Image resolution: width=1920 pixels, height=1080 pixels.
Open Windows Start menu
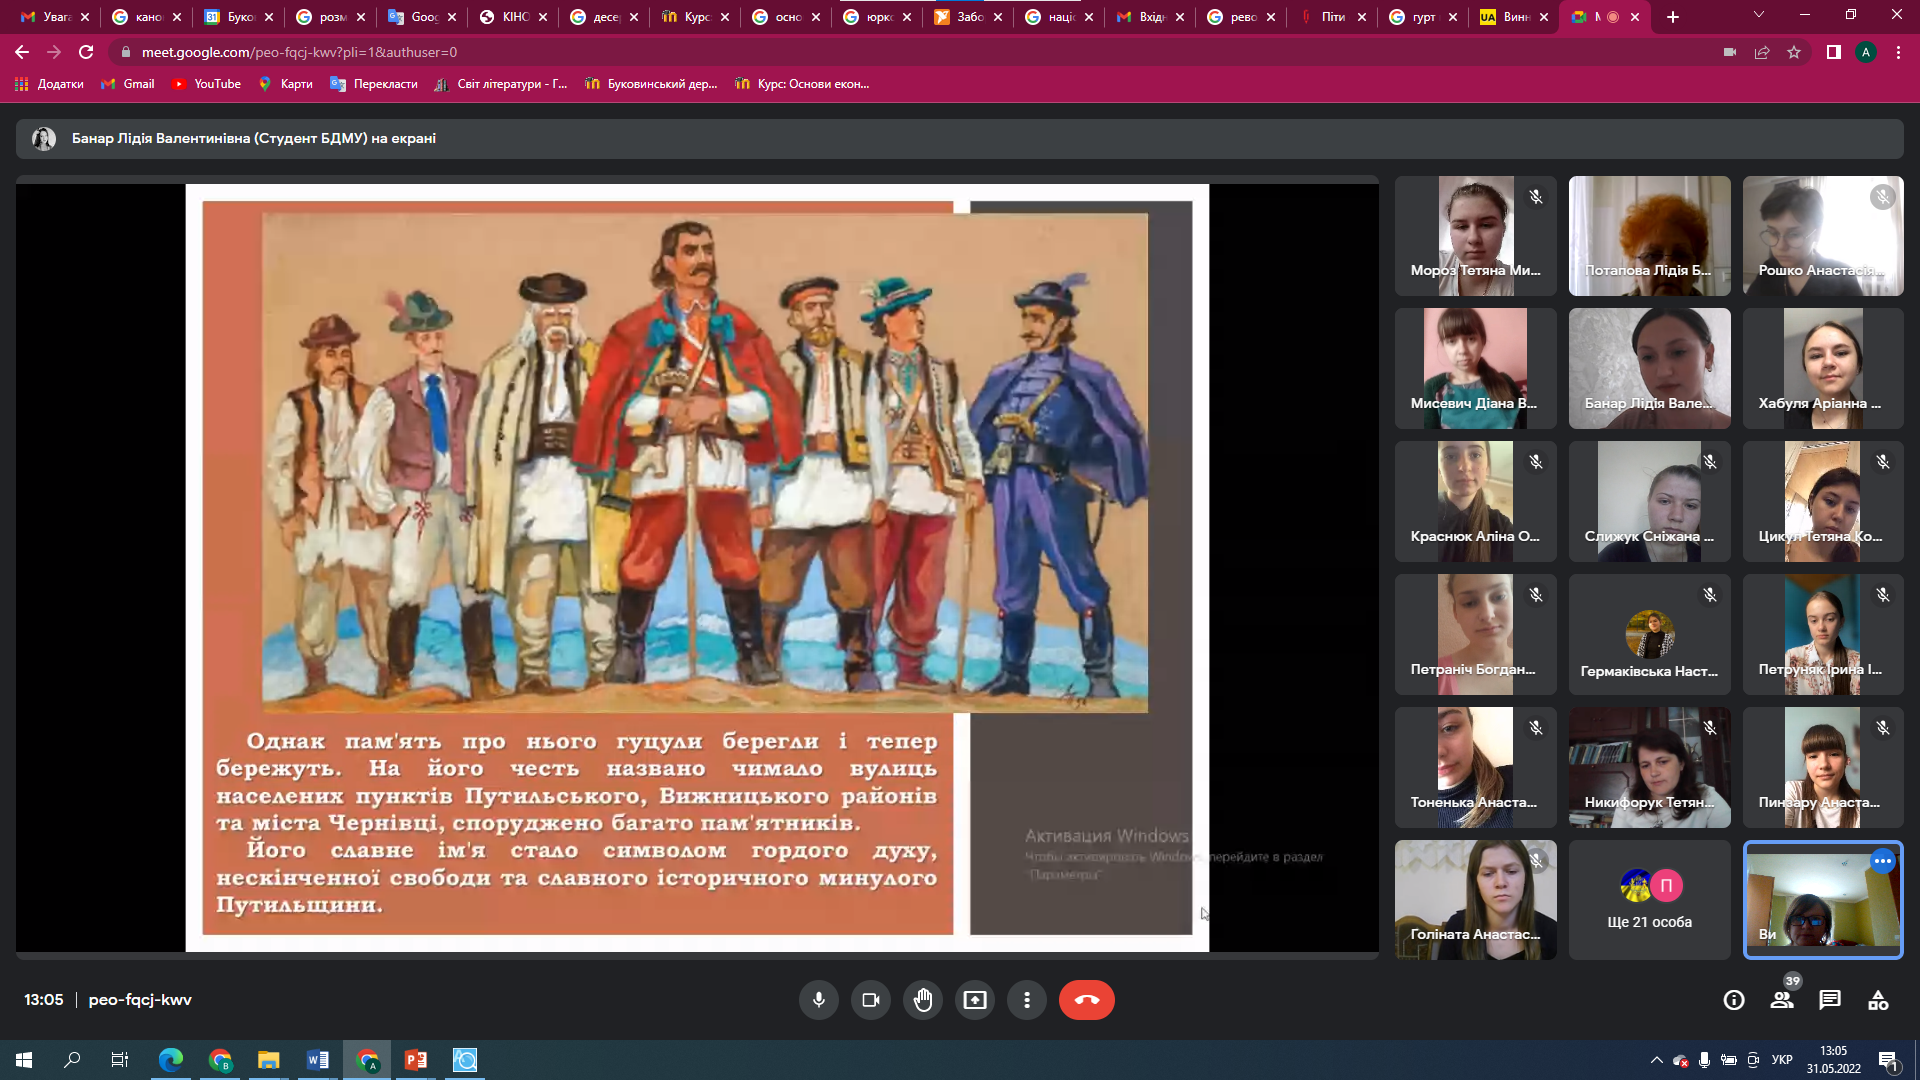(24, 1060)
